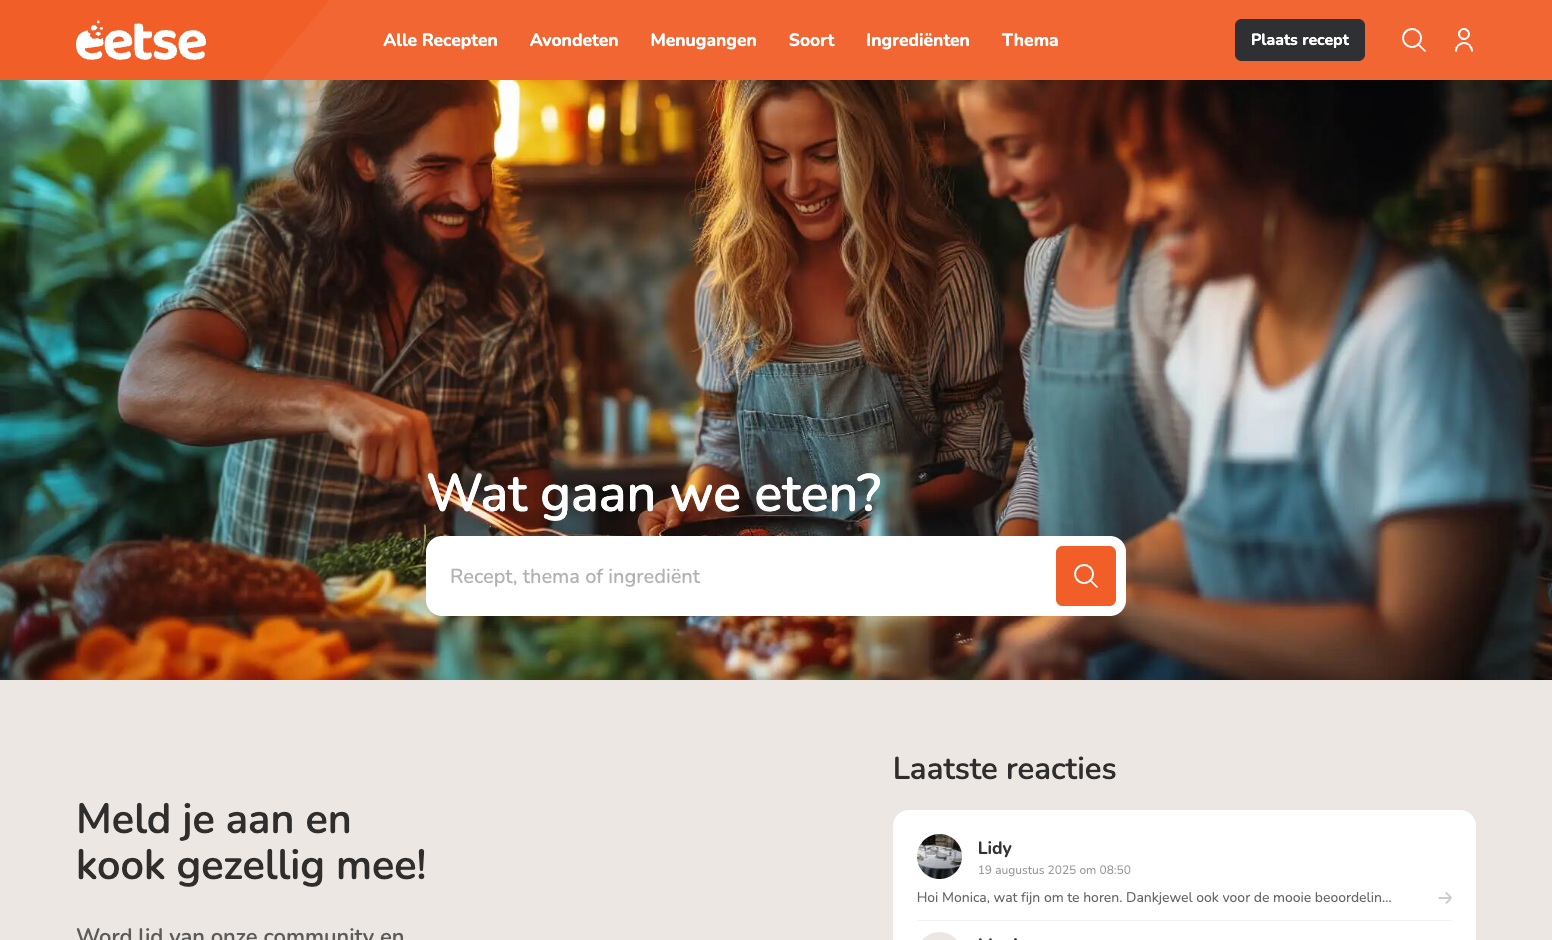
Task: Click the orange search submit button
Action: [1085, 576]
